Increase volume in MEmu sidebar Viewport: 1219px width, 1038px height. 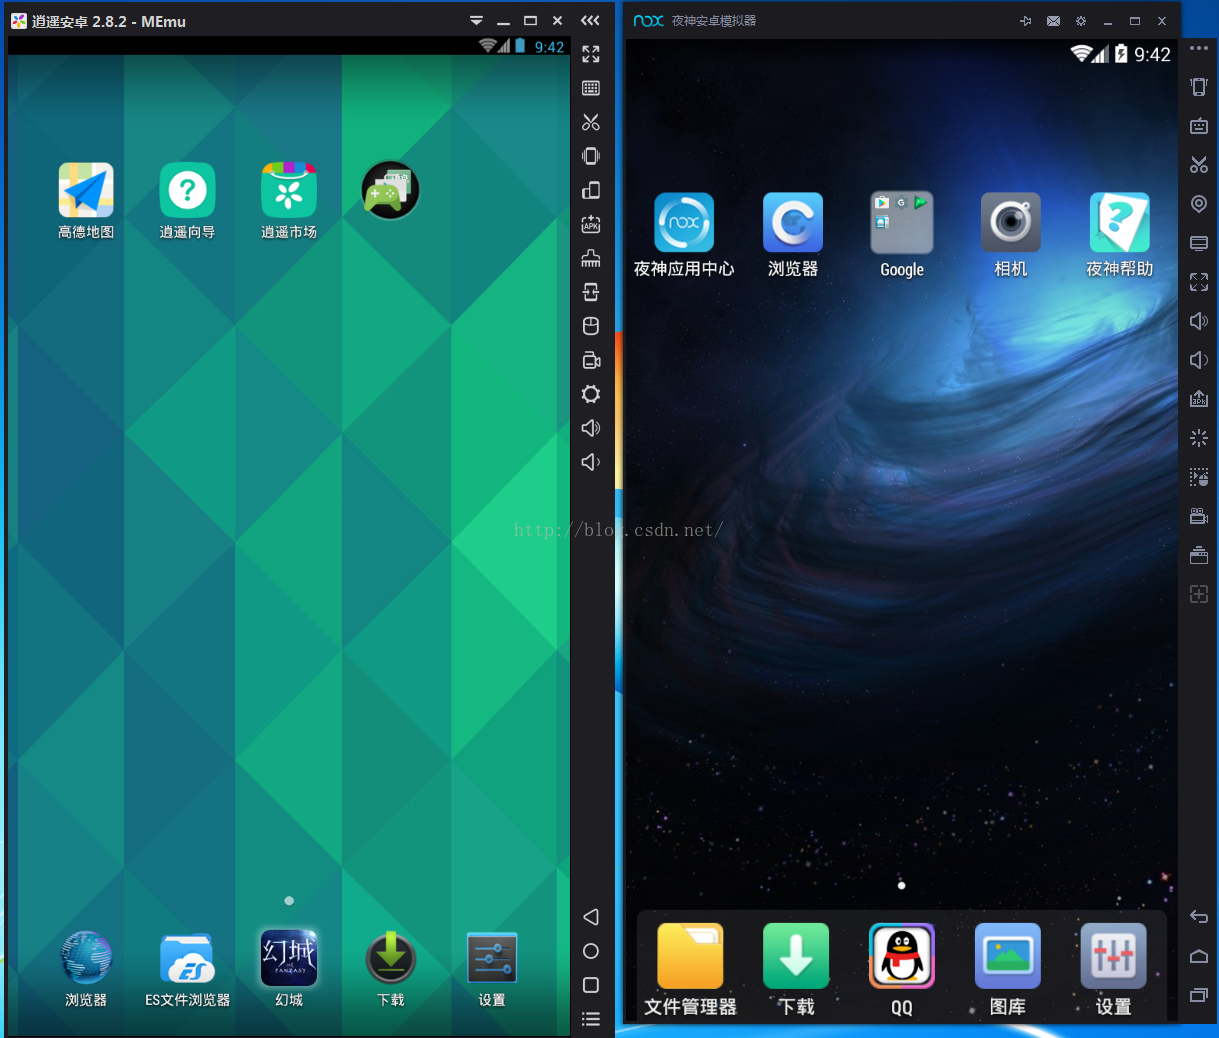pyautogui.click(x=591, y=428)
